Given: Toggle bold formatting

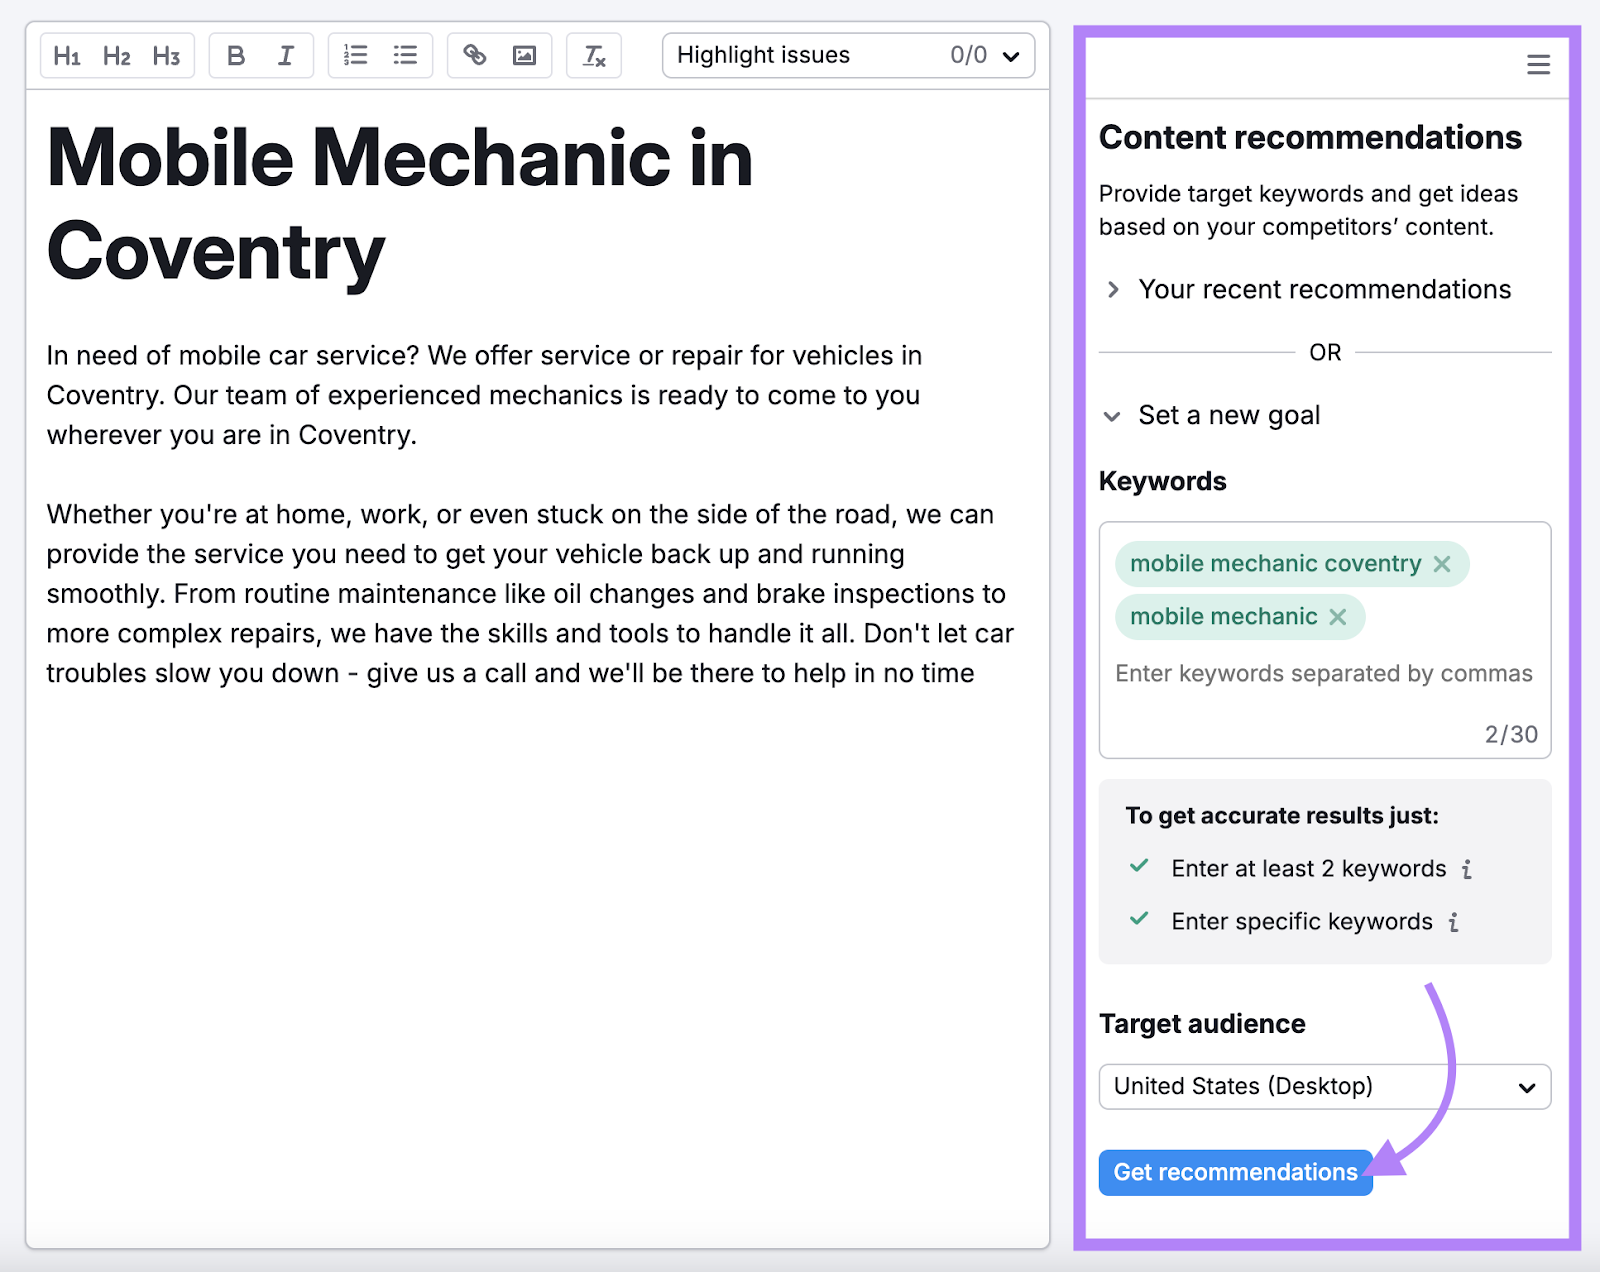Looking at the screenshot, I should coord(236,55).
